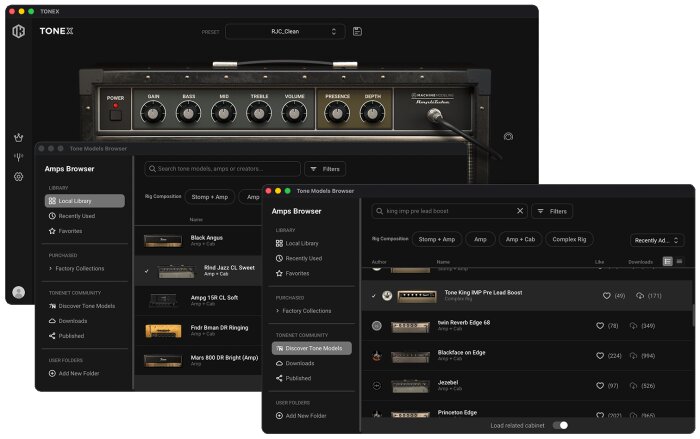Screen dimensions: 700x439
Task: Select Fndr Bman DR Ringing row
Action: [199, 331]
